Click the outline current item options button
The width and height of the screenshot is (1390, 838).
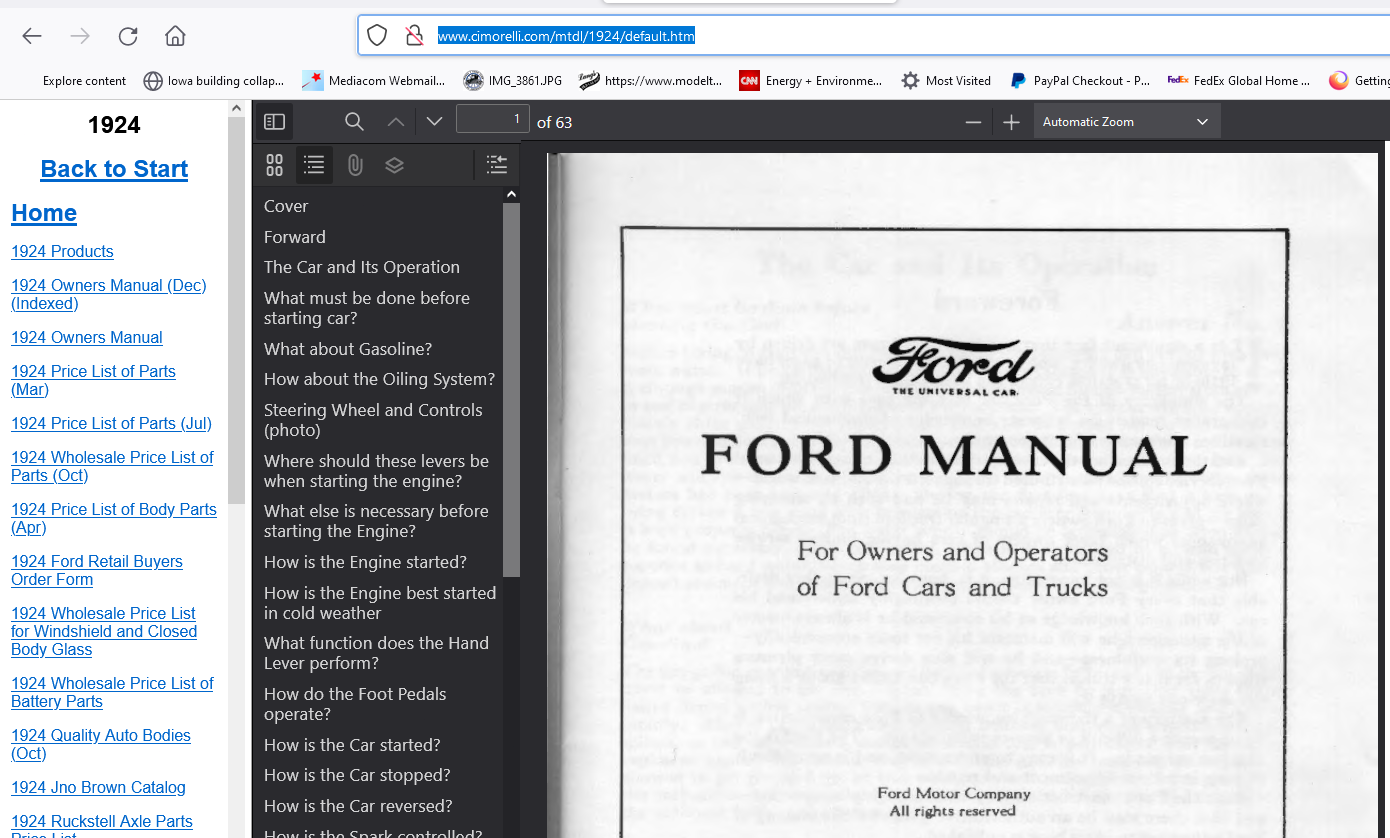point(496,165)
